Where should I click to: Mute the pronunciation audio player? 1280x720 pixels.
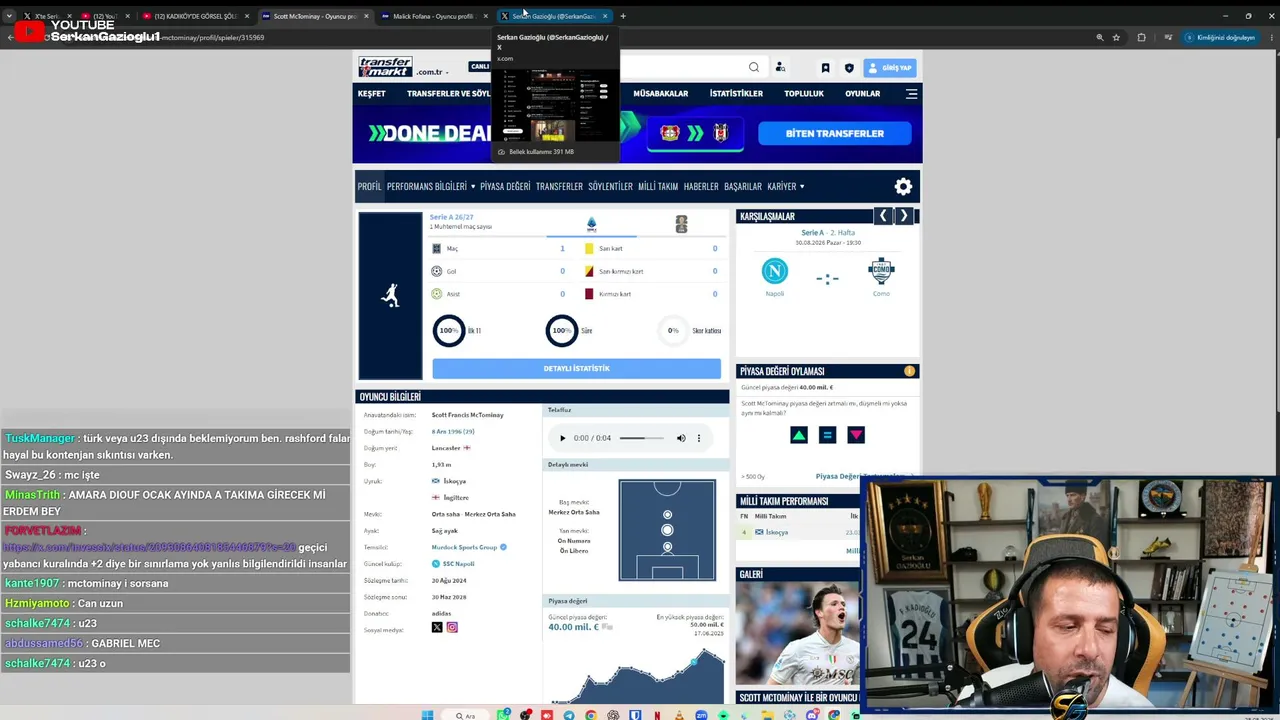pos(681,438)
